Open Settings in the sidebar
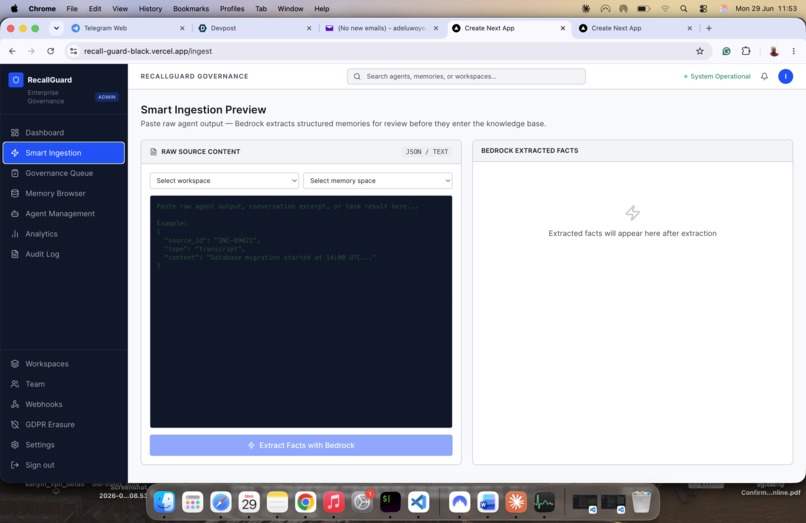Image resolution: width=806 pixels, height=523 pixels. (x=64, y=445)
